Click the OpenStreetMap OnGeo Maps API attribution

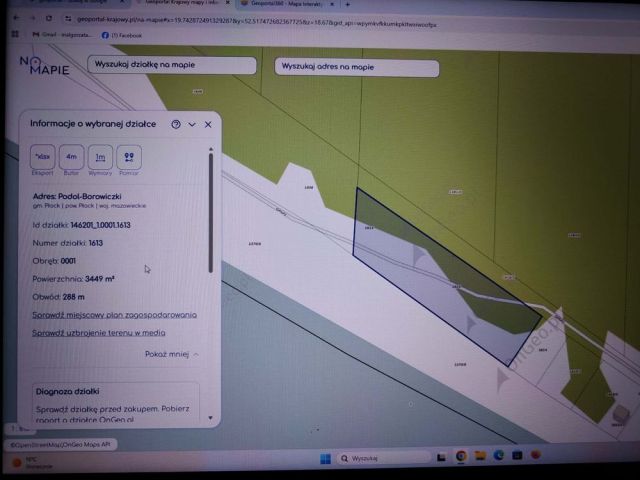click(x=60, y=444)
